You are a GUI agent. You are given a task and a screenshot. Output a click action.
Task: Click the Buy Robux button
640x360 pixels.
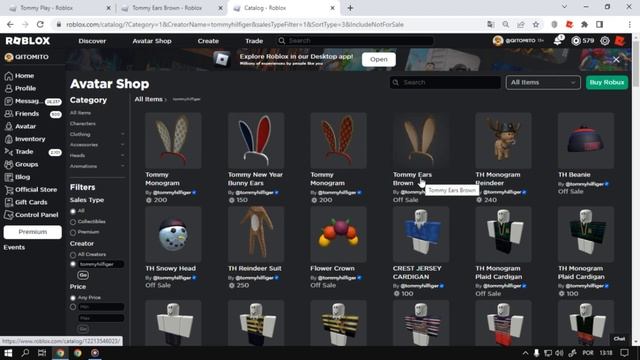coord(607,82)
